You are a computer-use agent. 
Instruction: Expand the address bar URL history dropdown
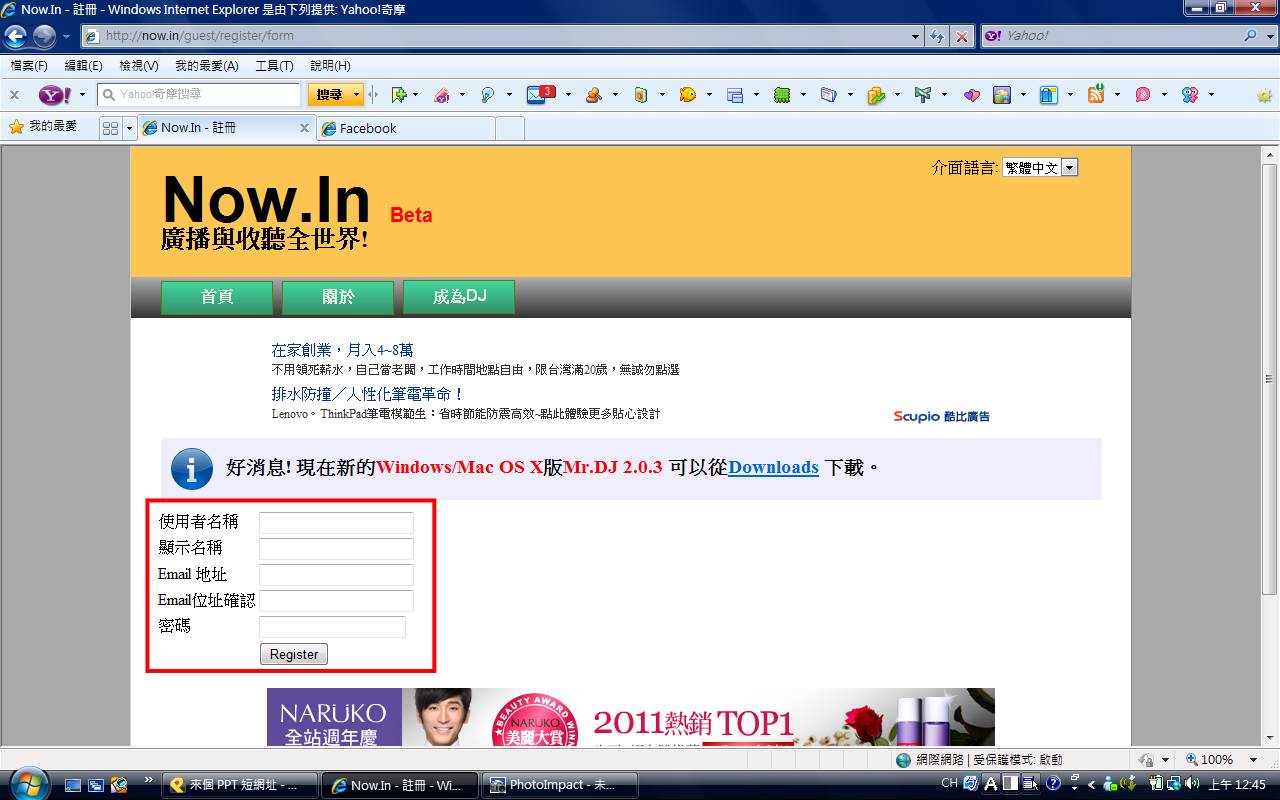pos(916,36)
